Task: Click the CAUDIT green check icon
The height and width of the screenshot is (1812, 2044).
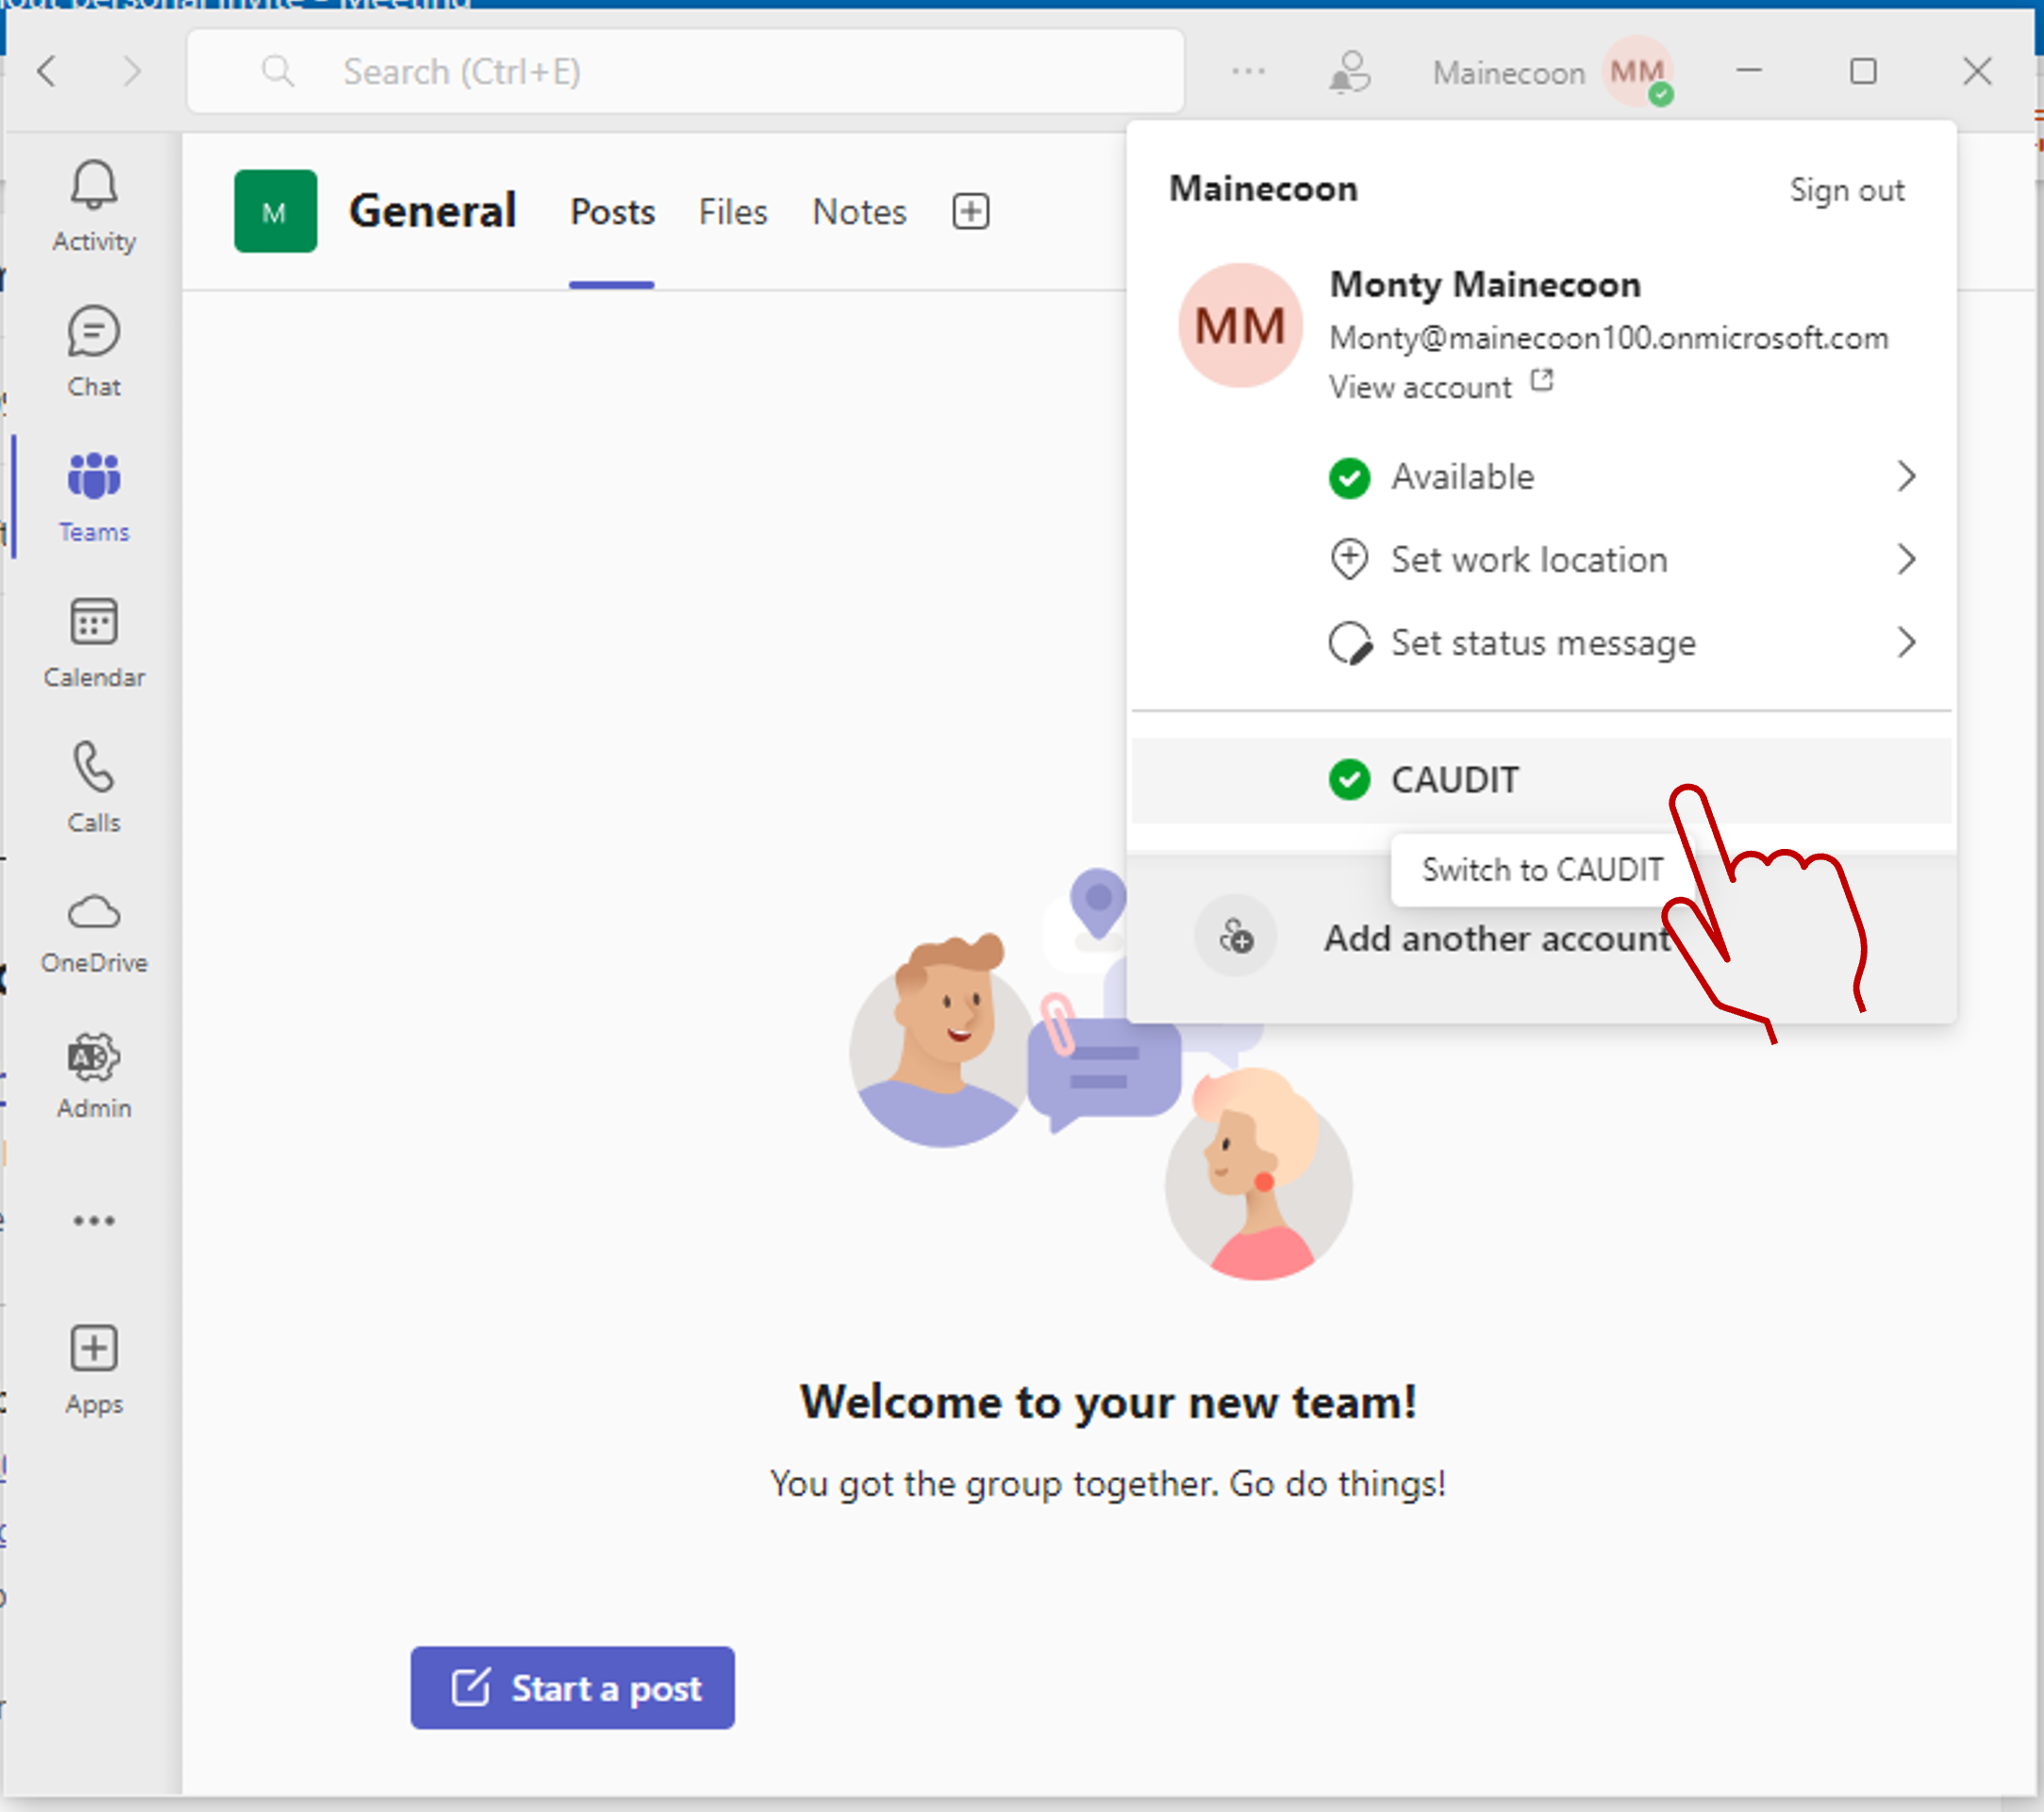Action: click(1349, 780)
